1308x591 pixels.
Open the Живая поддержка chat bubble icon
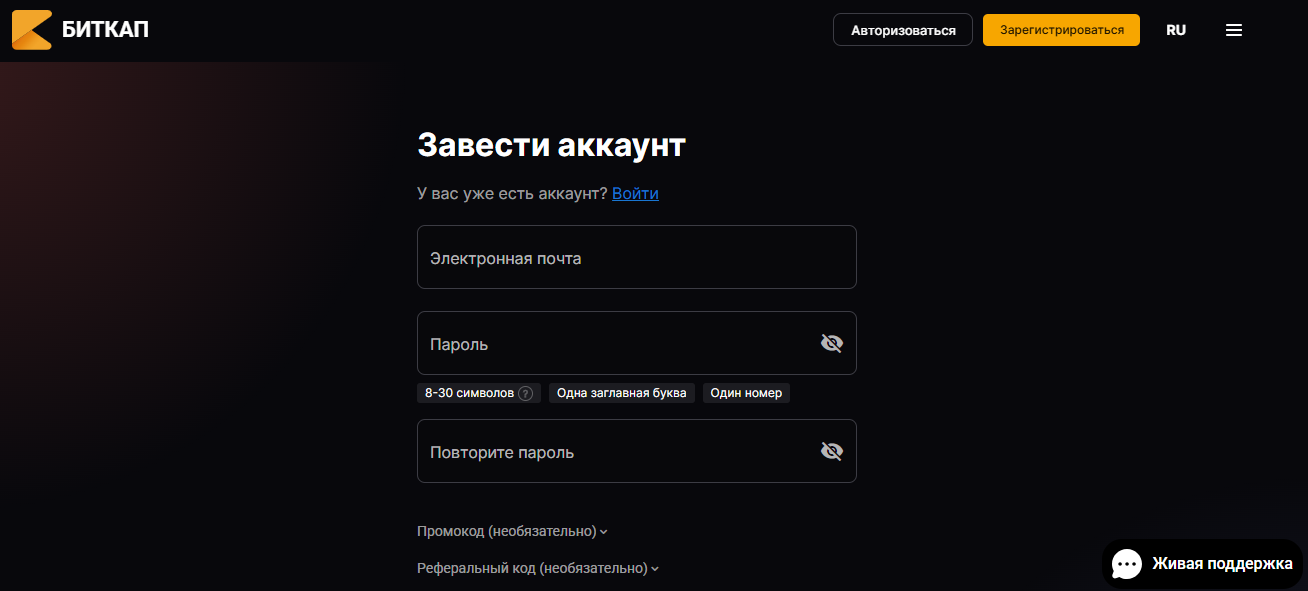point(1127,564)
